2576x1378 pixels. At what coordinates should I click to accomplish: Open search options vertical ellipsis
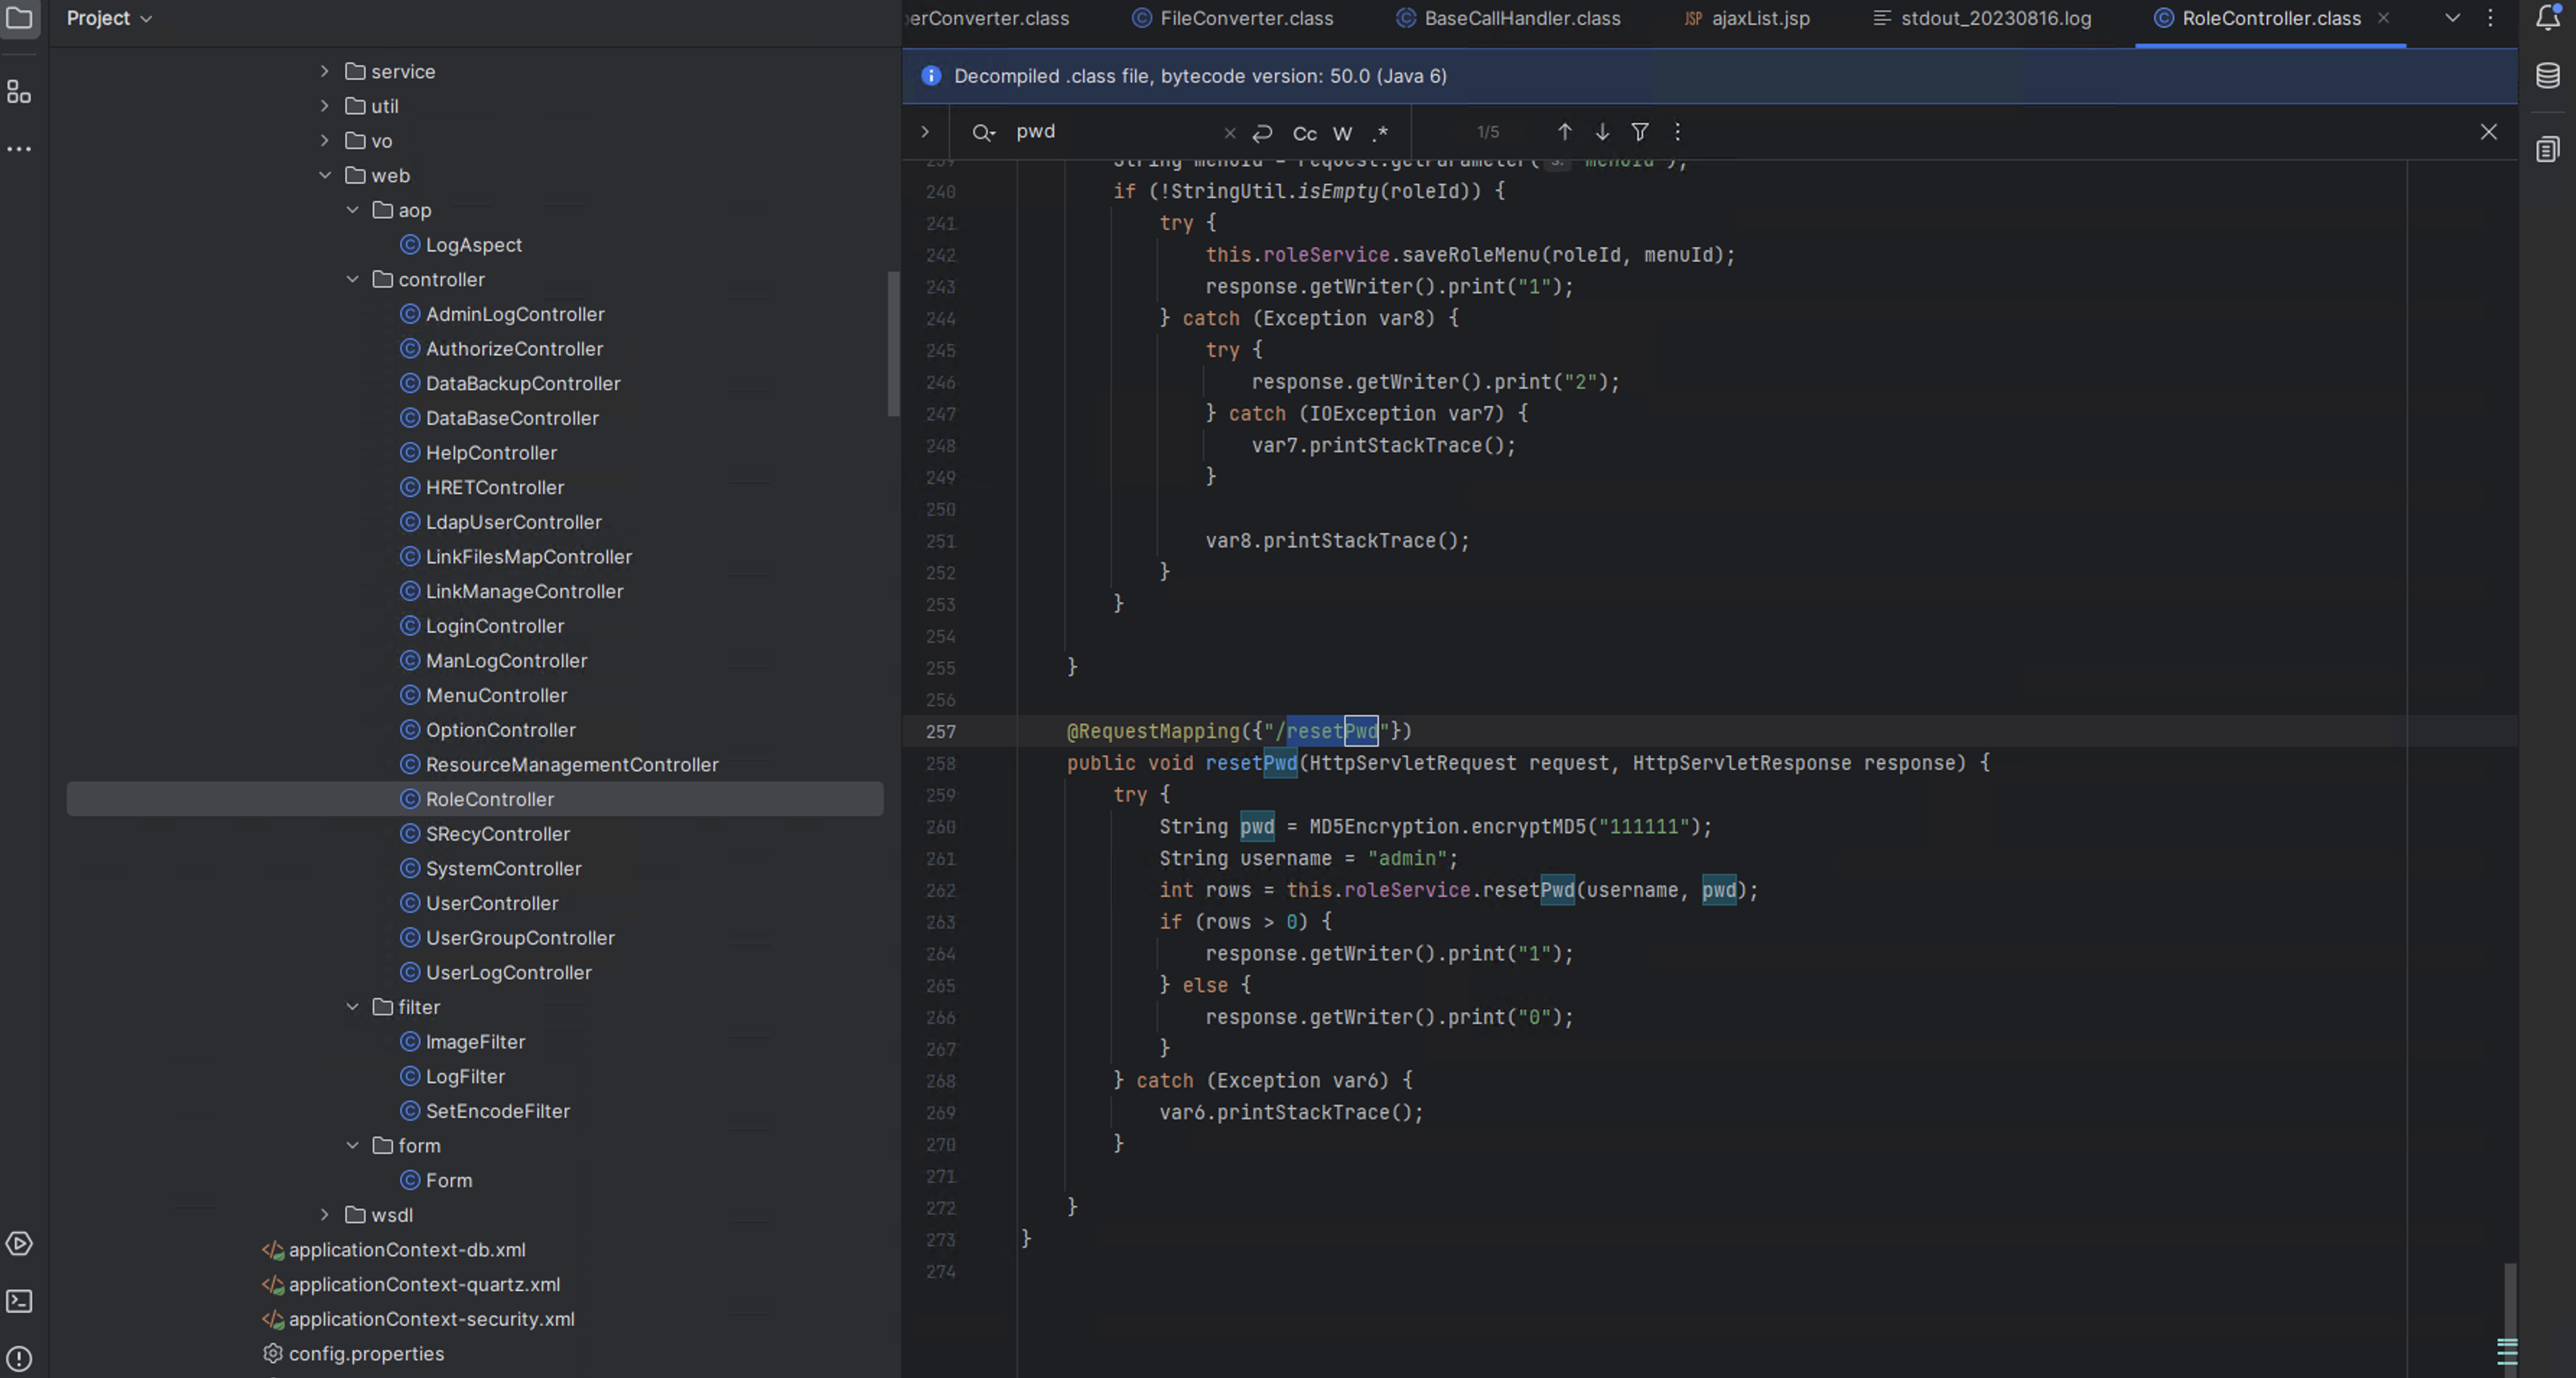(1678, 131)
